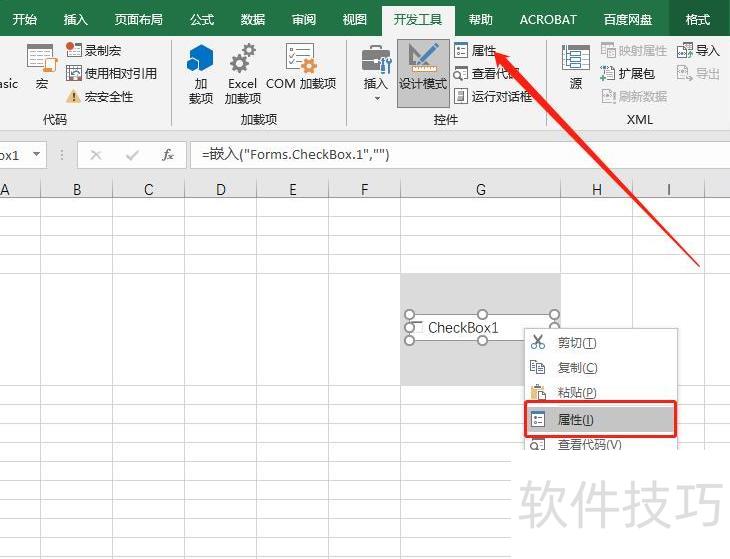Choose 查看代码(V) from context menu

click(601, 444)
